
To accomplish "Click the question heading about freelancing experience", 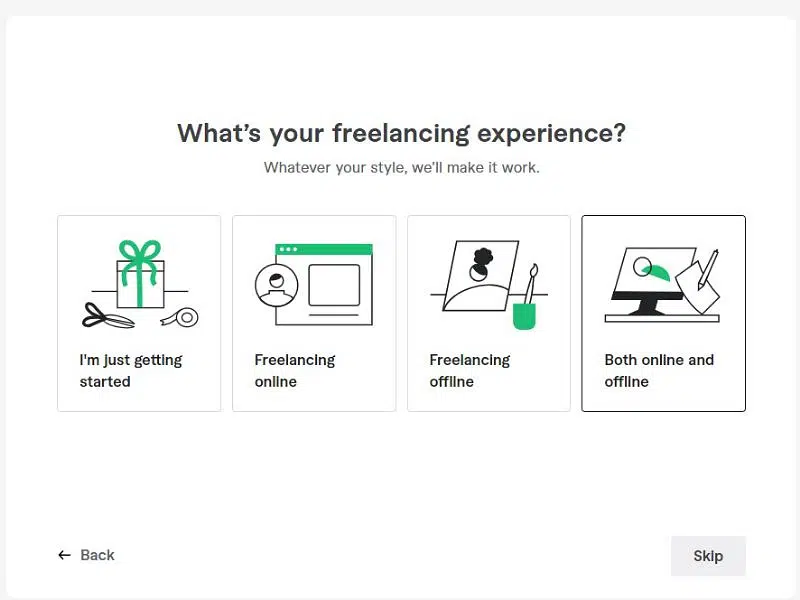I will pos(400,133).
